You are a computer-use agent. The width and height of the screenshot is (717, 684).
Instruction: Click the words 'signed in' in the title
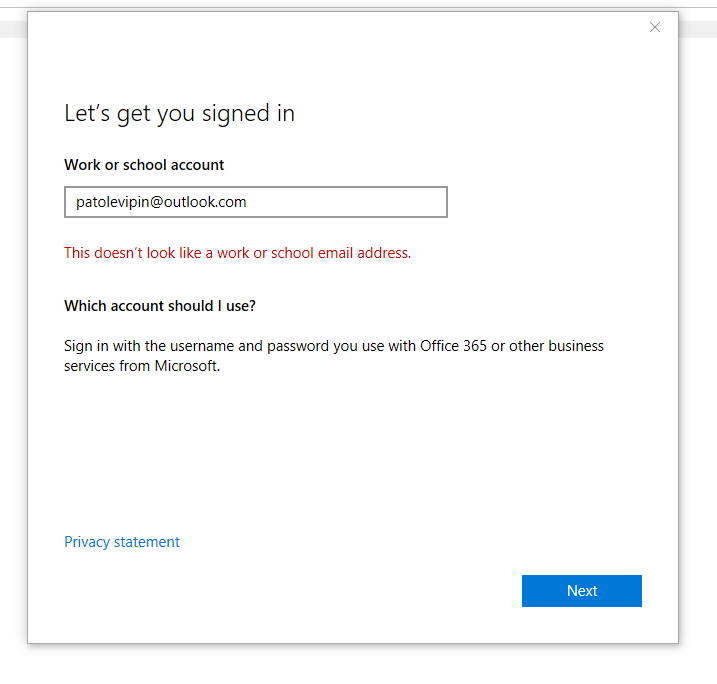tap(248, 114)
